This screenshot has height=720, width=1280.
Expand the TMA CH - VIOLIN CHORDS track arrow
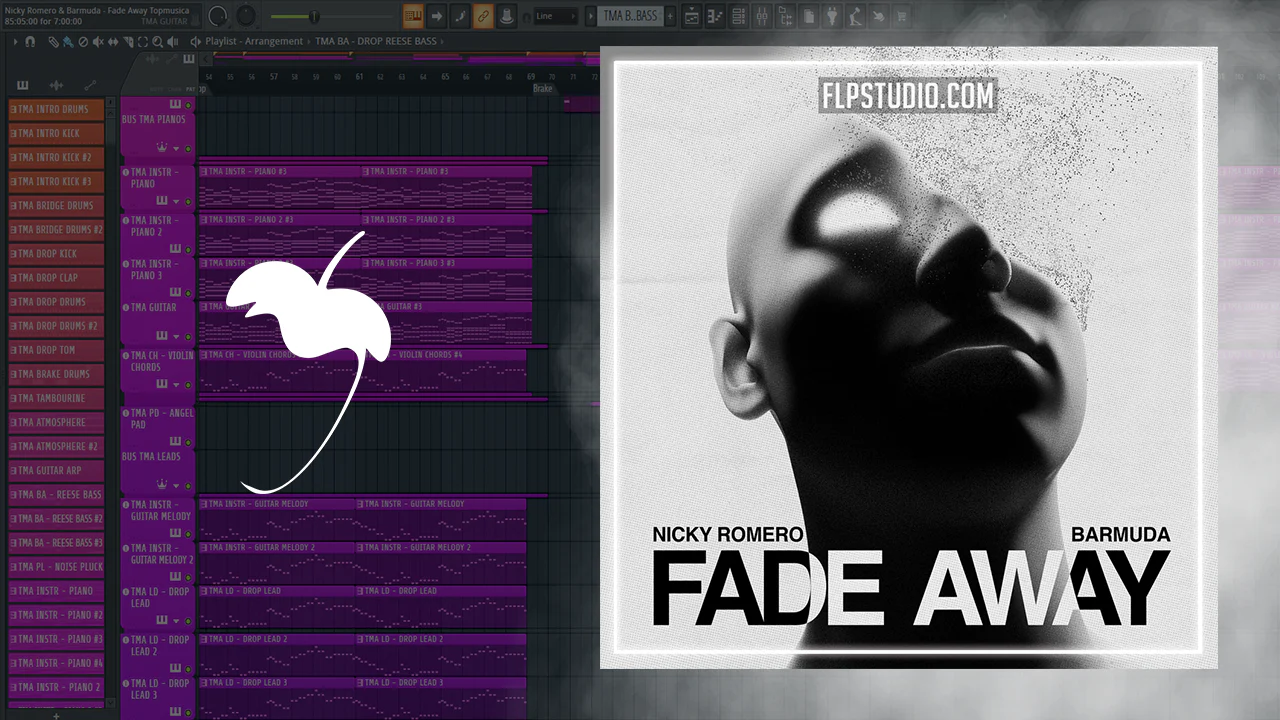(x=176, y=385)
